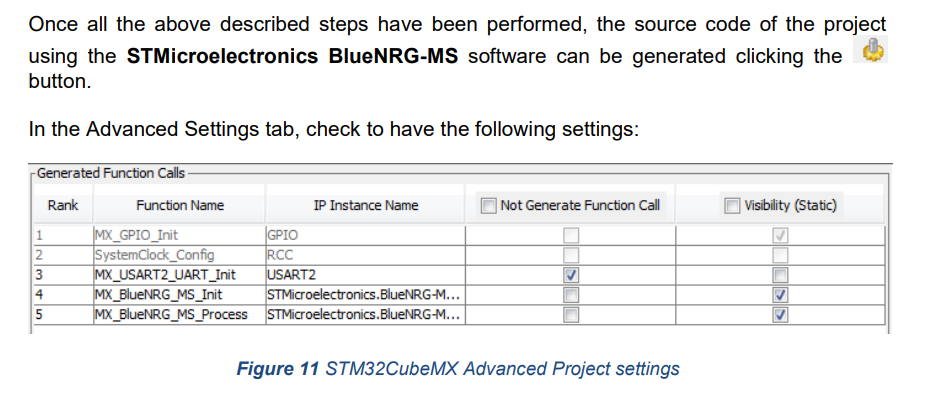935x407 pixels.
Task: Sort by the Rank column header
Action: tap(63, 206)
